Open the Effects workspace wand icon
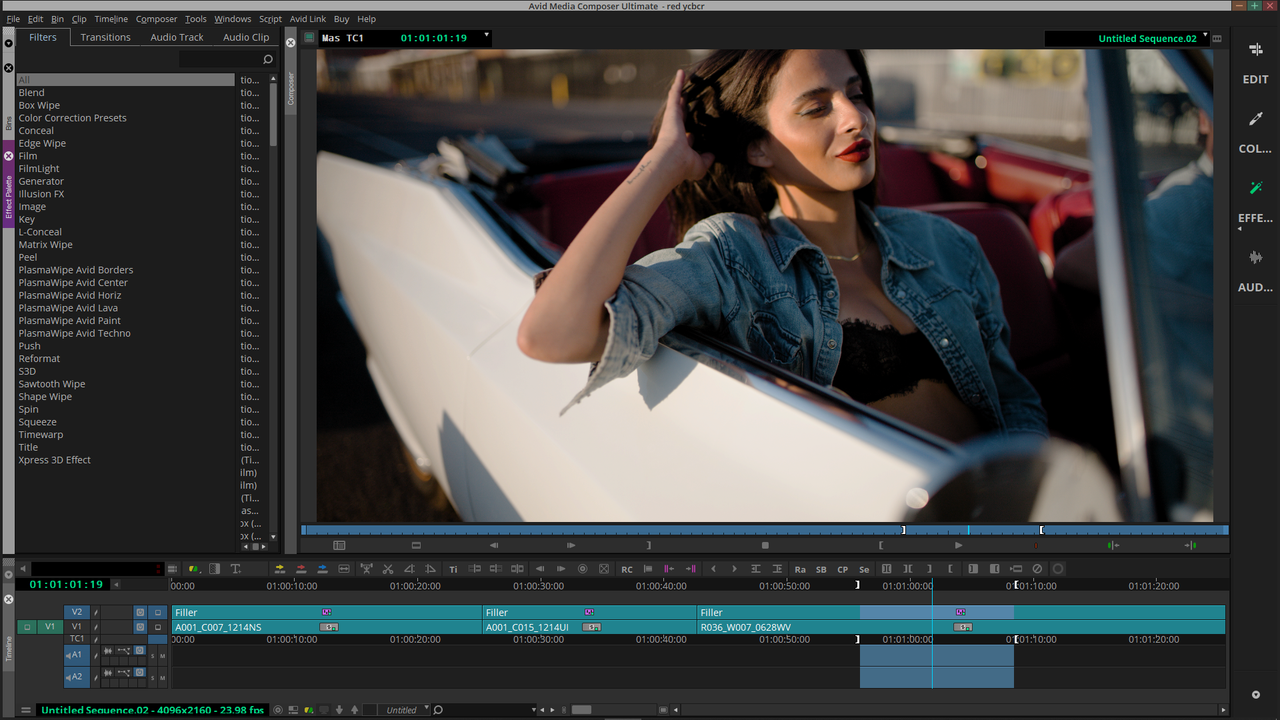This screenshot has width=1280, height=720. coord(1255,188)
